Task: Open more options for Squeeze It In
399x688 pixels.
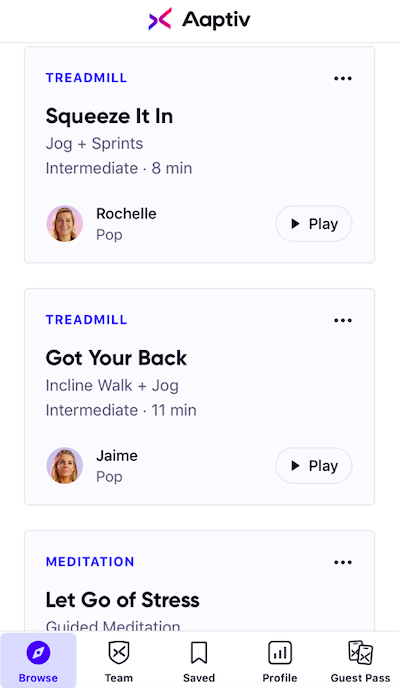Action: coord(342,79)
